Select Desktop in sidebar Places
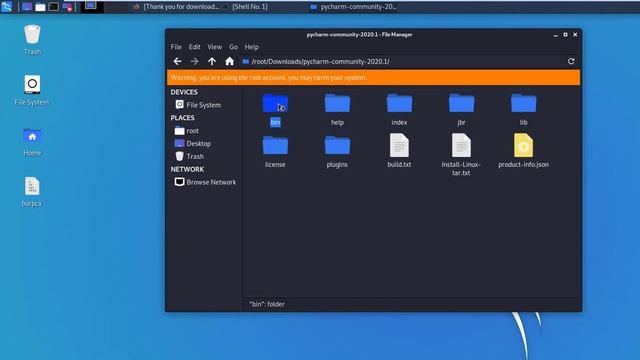 [x=193, y=144]
